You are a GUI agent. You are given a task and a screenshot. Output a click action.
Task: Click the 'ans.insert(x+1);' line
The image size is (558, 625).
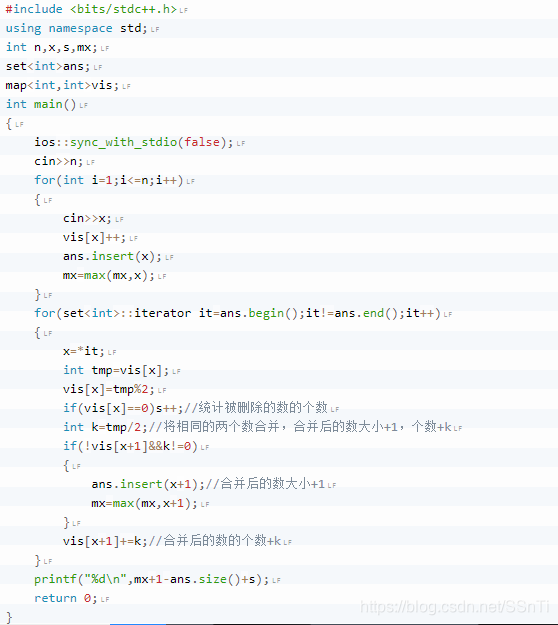(x=208, y=484)
